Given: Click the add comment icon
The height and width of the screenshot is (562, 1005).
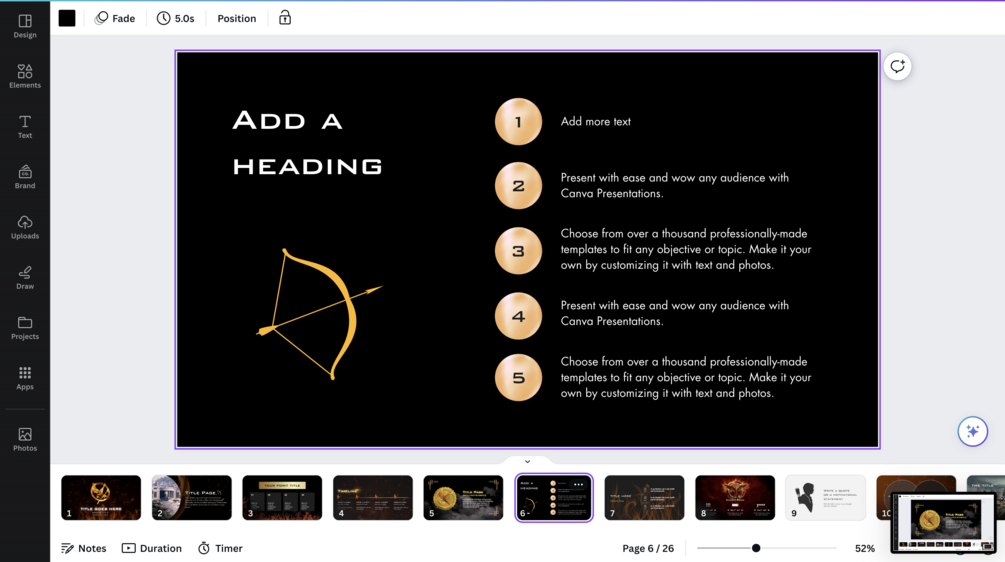Looking at the screenshot, I should click(897, 66).
